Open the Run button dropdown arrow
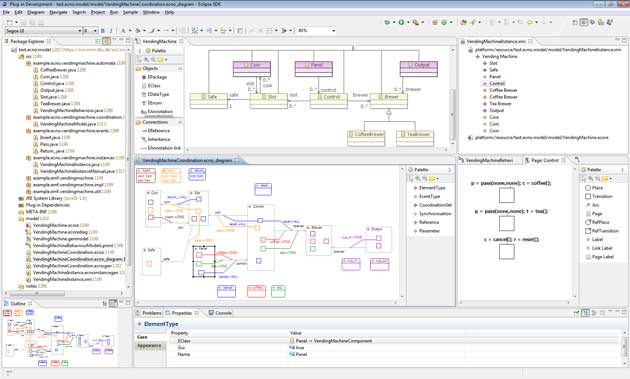The height and width of the screenshot is (379, 630). point(408,23)
